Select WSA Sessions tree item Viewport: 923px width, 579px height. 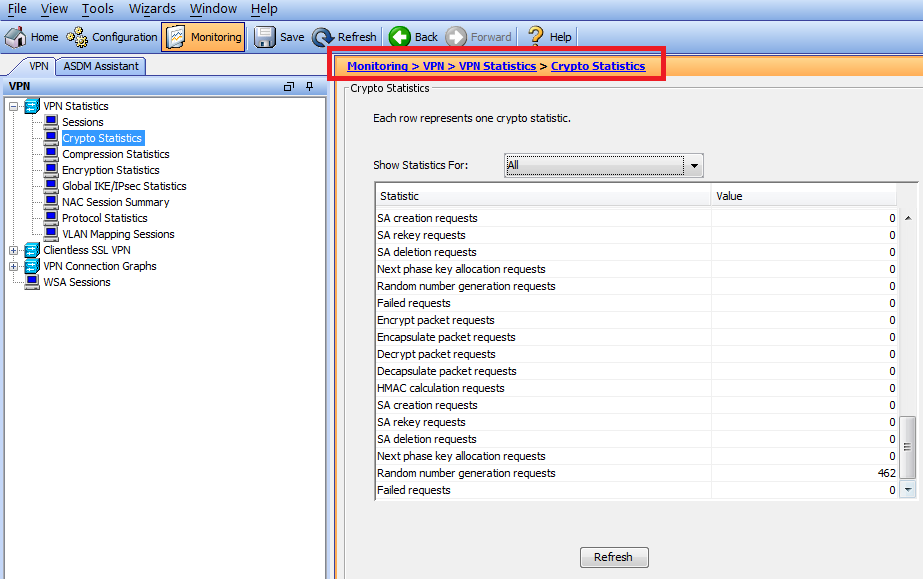[77, 282]
